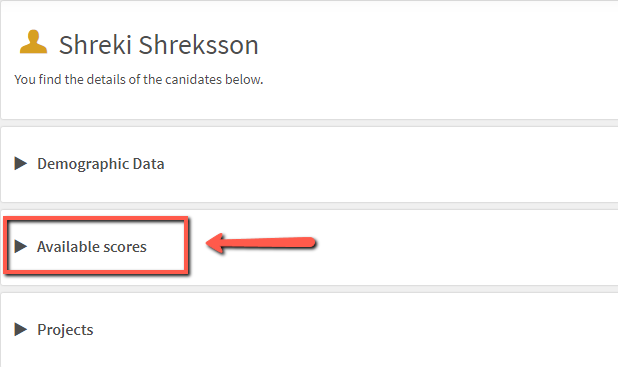
Task: Click the tail end of the red arrow
Action: 312,242
